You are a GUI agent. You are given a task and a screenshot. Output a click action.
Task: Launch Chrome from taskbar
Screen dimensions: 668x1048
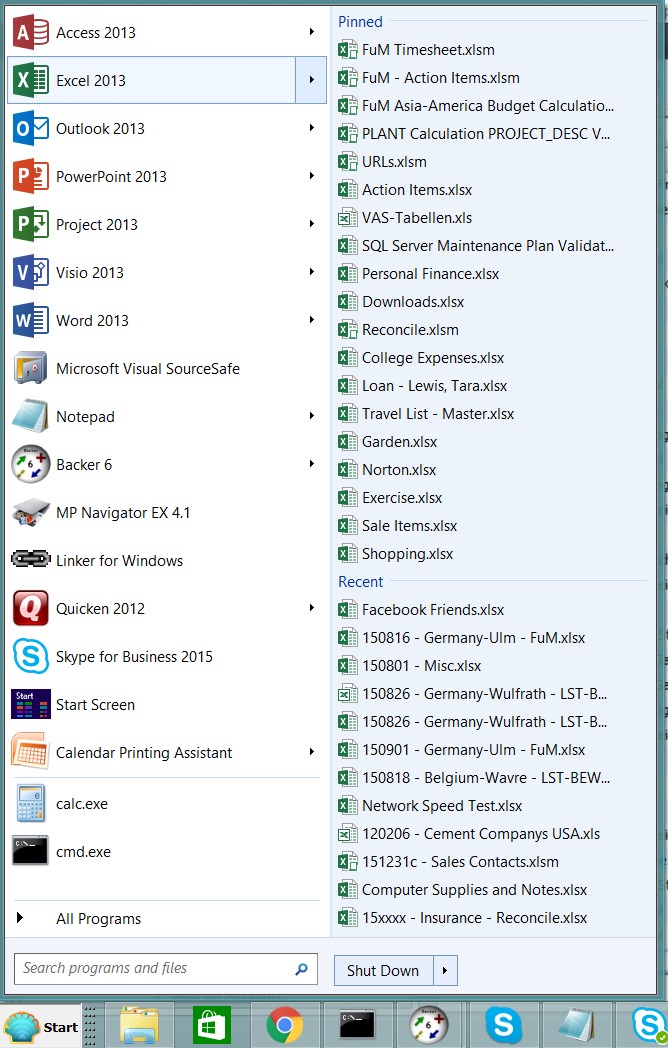(284, 1026)
